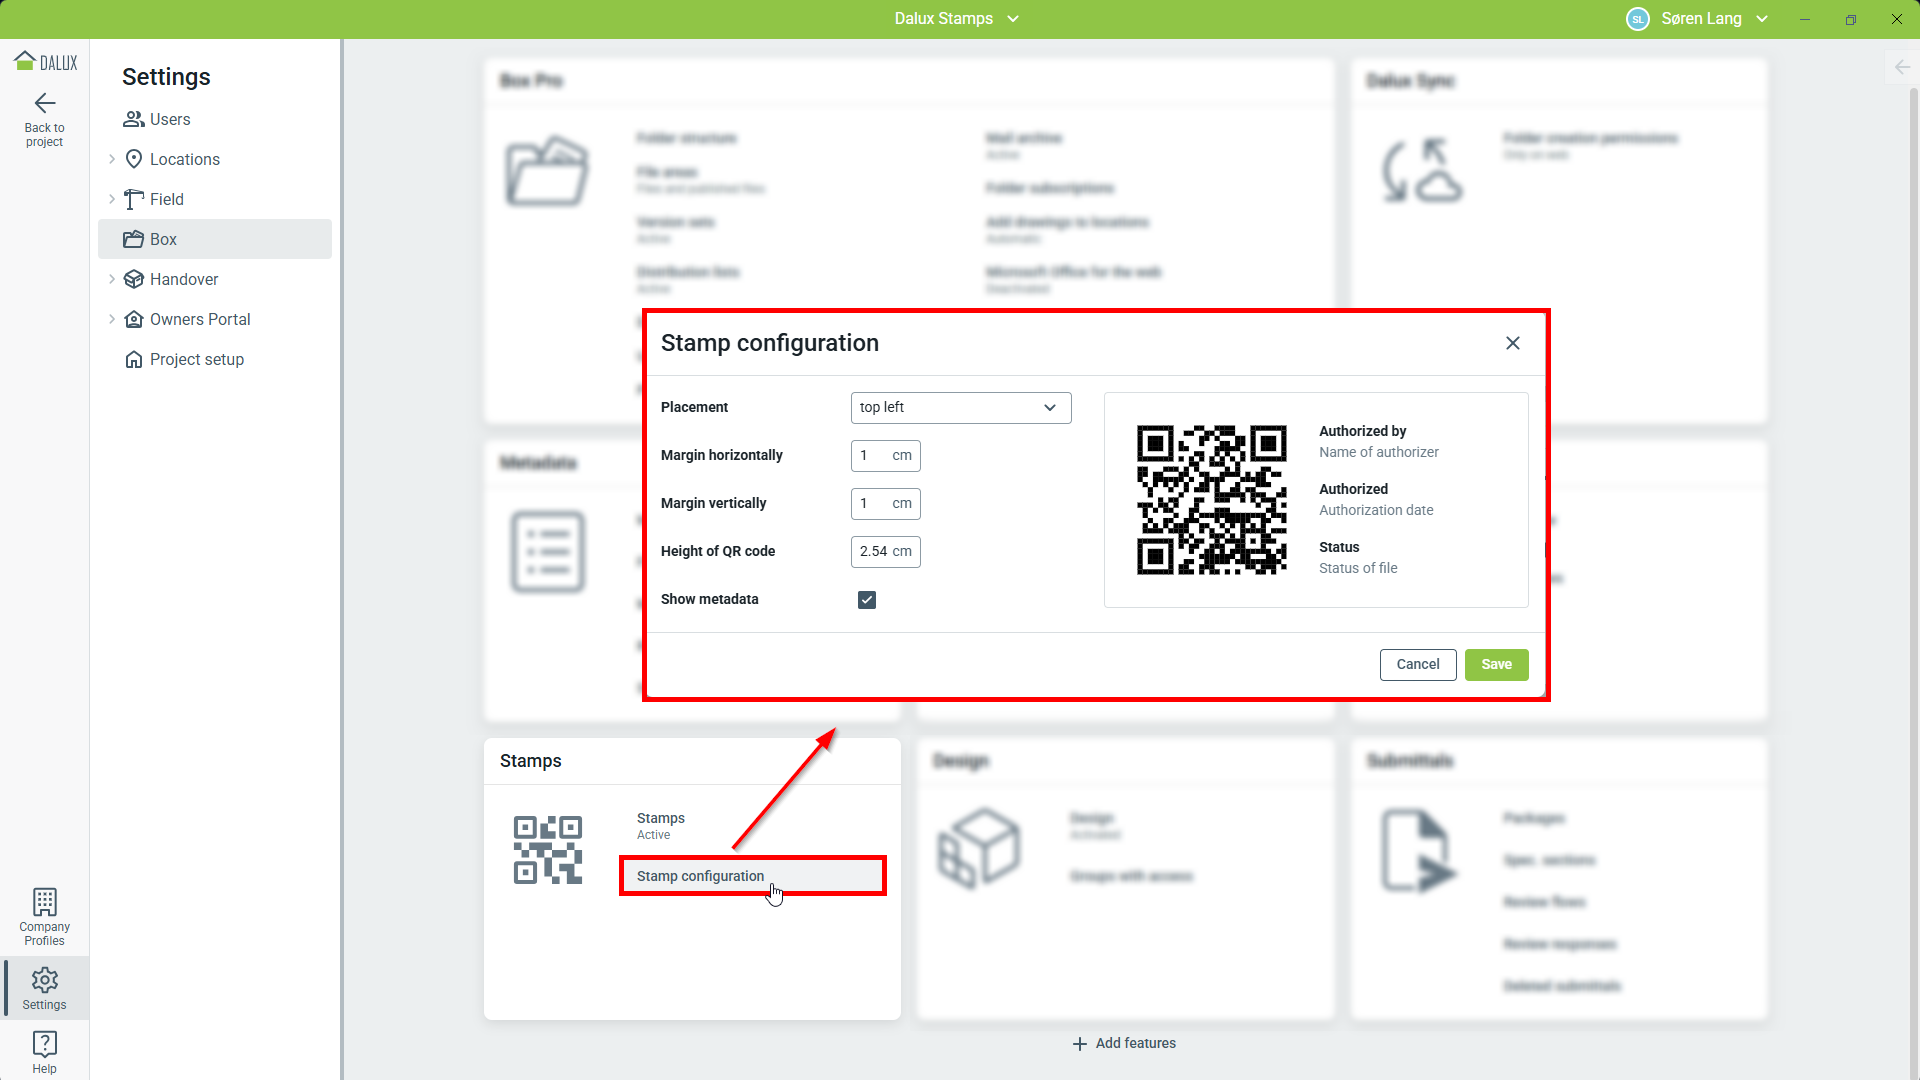Expand the Owners Portal settings item
This screenshot has height=1080, width=1920.
point(112,319)
